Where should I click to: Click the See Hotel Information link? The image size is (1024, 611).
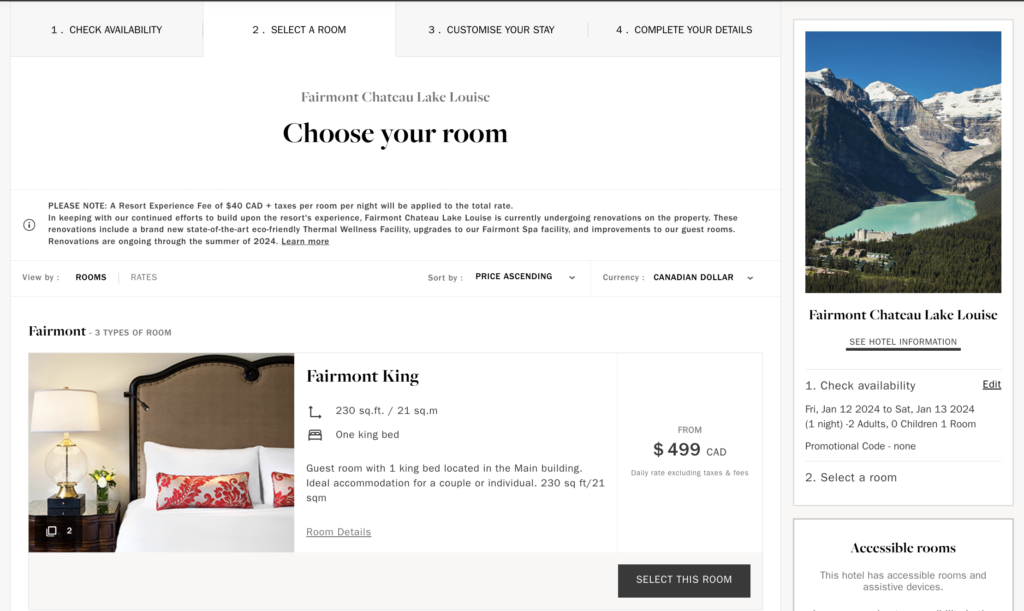click(x=903, y=342)
